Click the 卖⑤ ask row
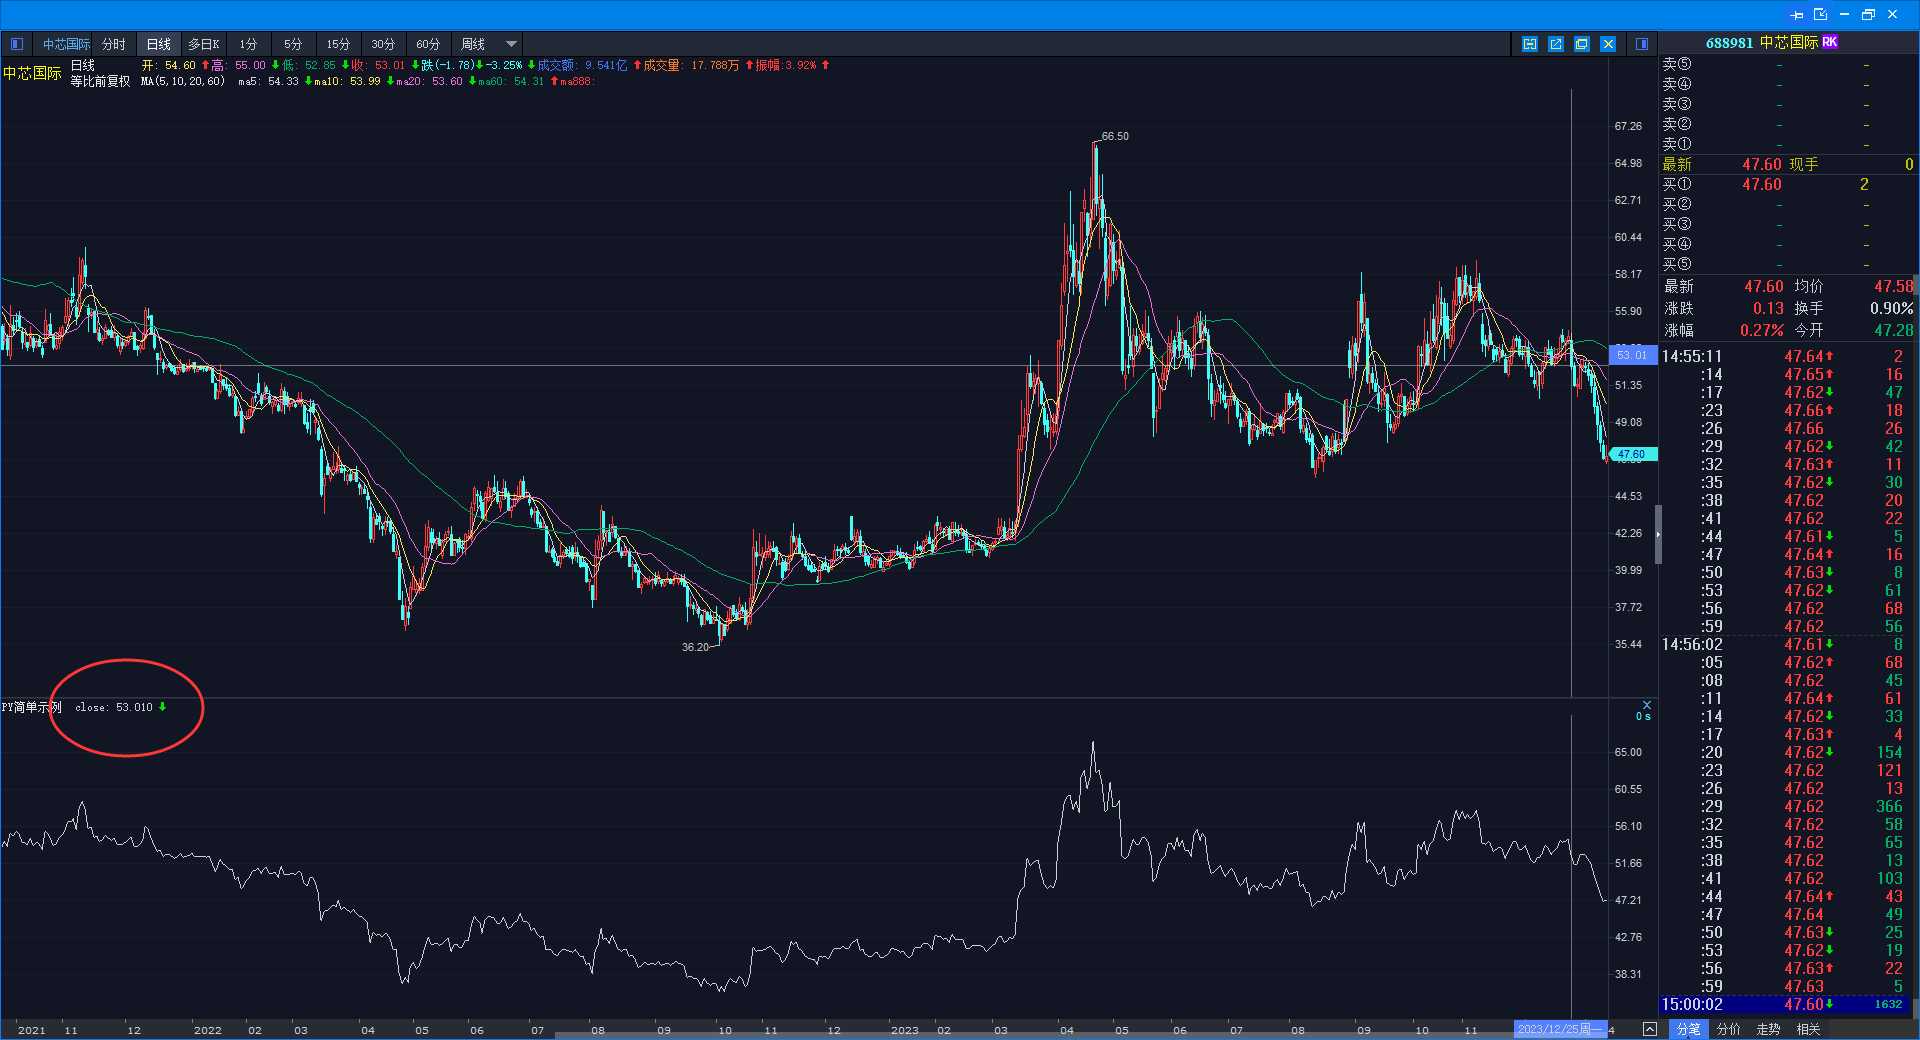Screen dimensions: 1920x1040 [x=1788, y=64]
